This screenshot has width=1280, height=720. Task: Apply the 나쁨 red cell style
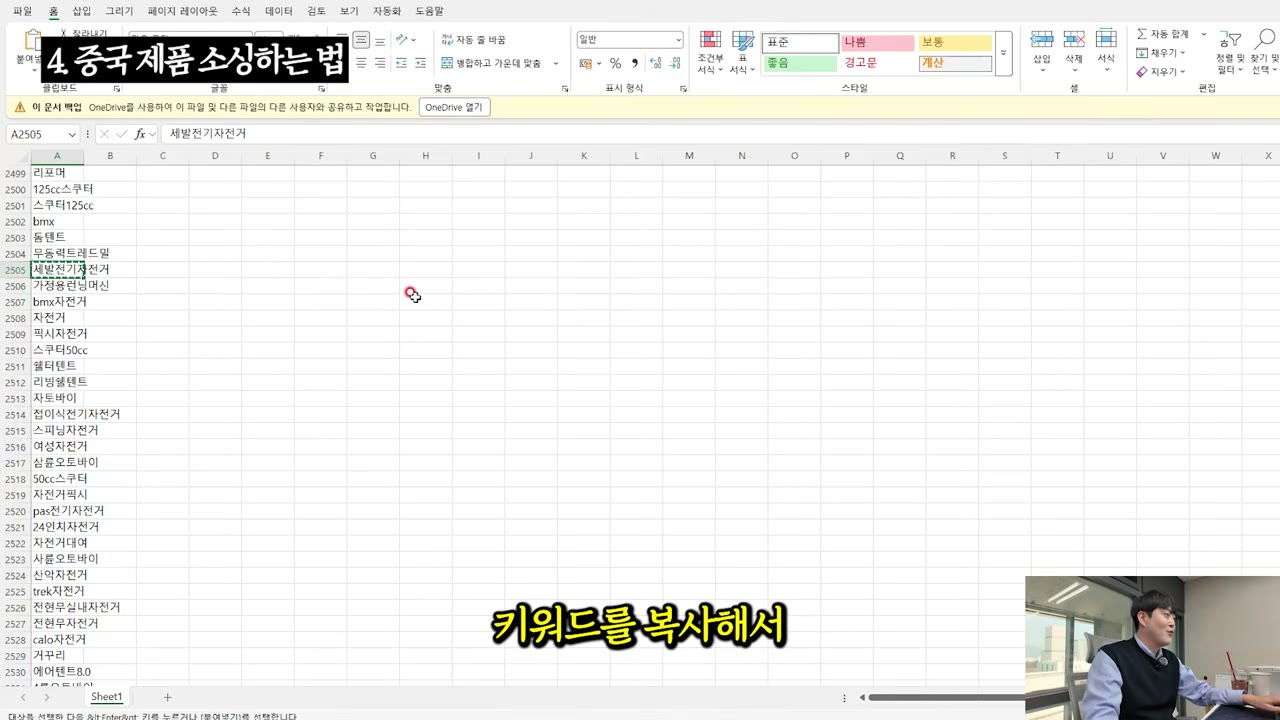(x=877, y=42)
